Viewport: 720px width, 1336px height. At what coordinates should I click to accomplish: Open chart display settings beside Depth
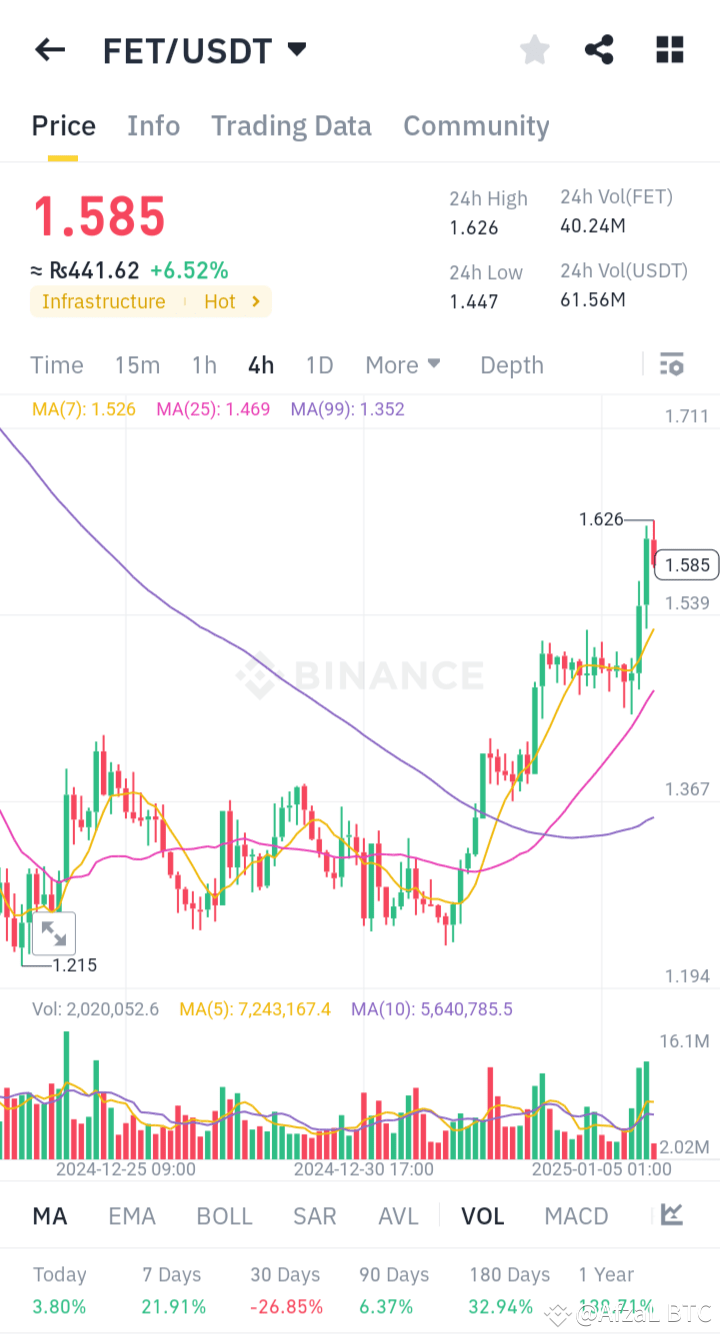point(670,366)
